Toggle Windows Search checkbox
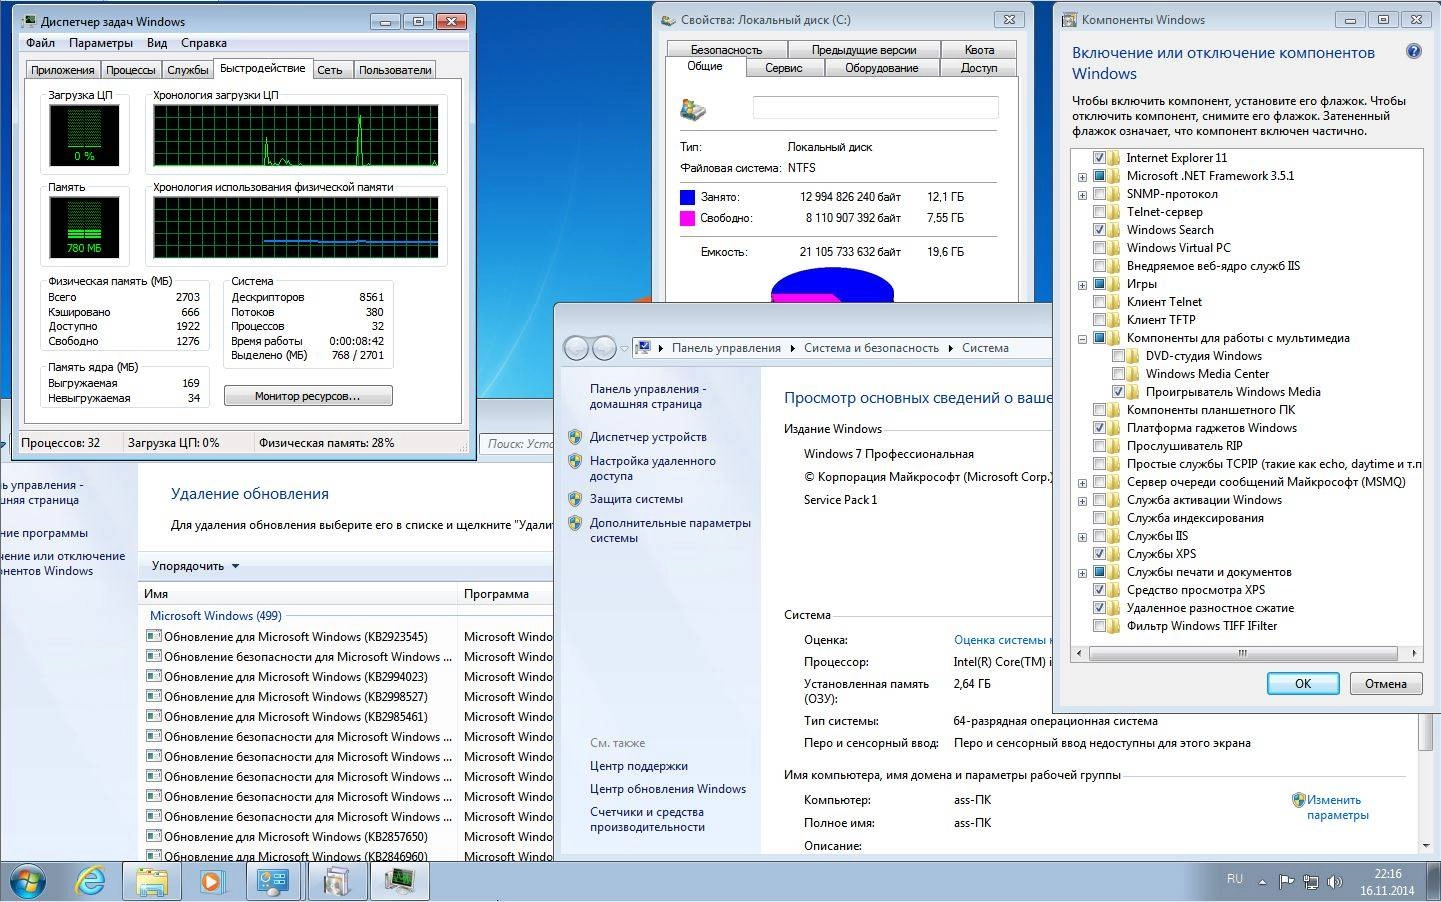Screen dimensions: 1441x902 click(1099, 230)
